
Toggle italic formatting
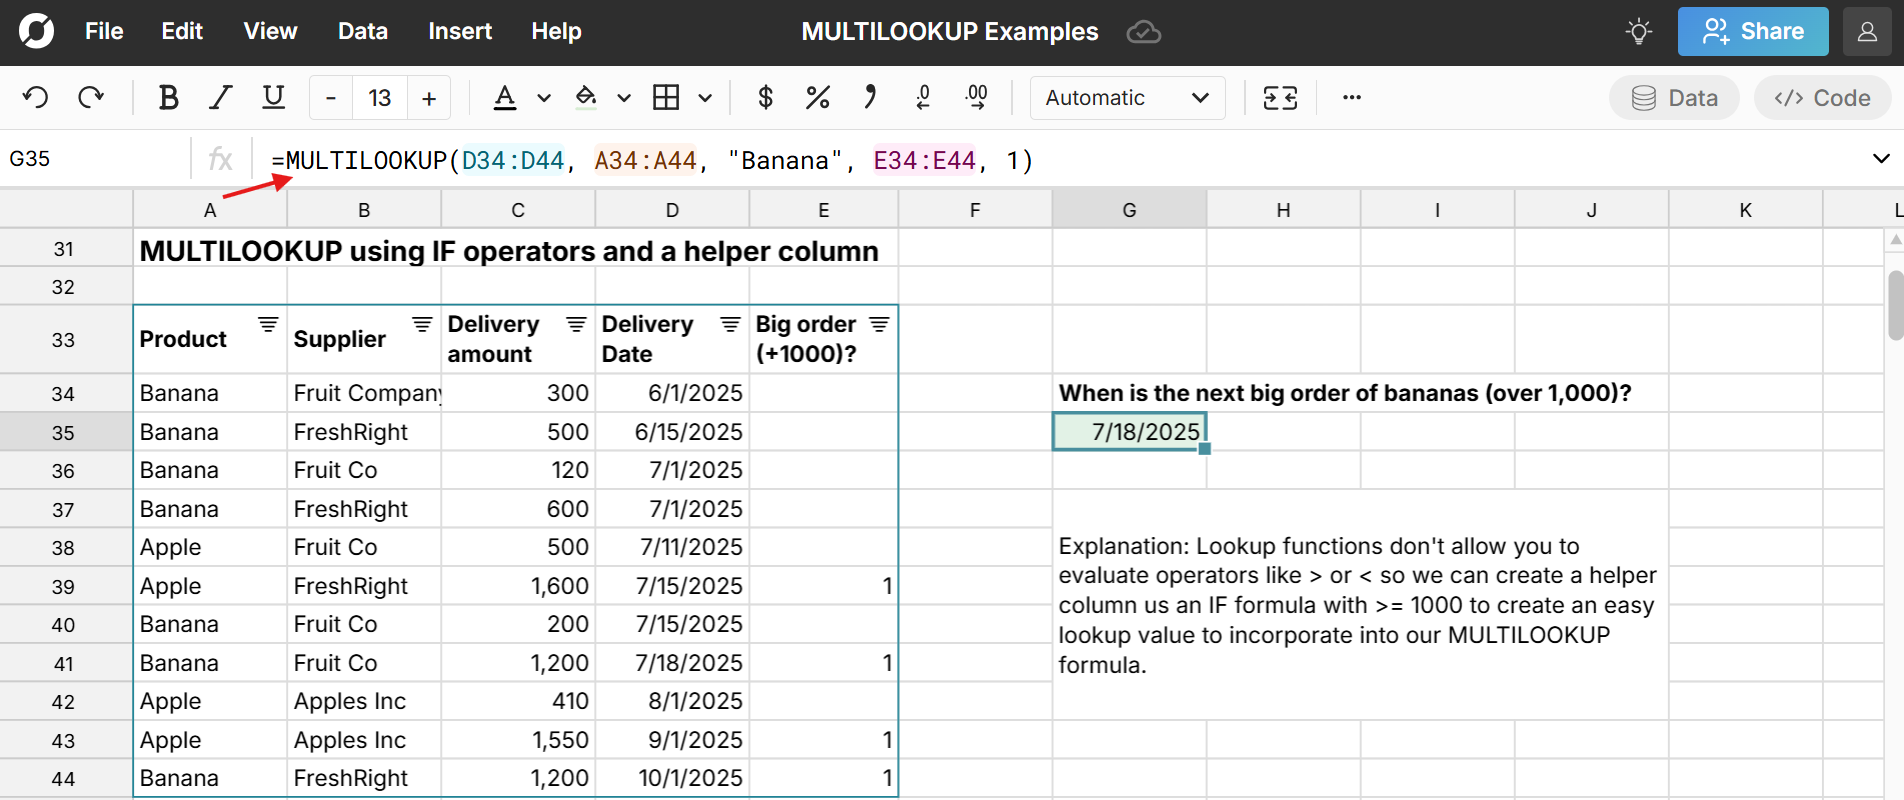coord(220,98)
